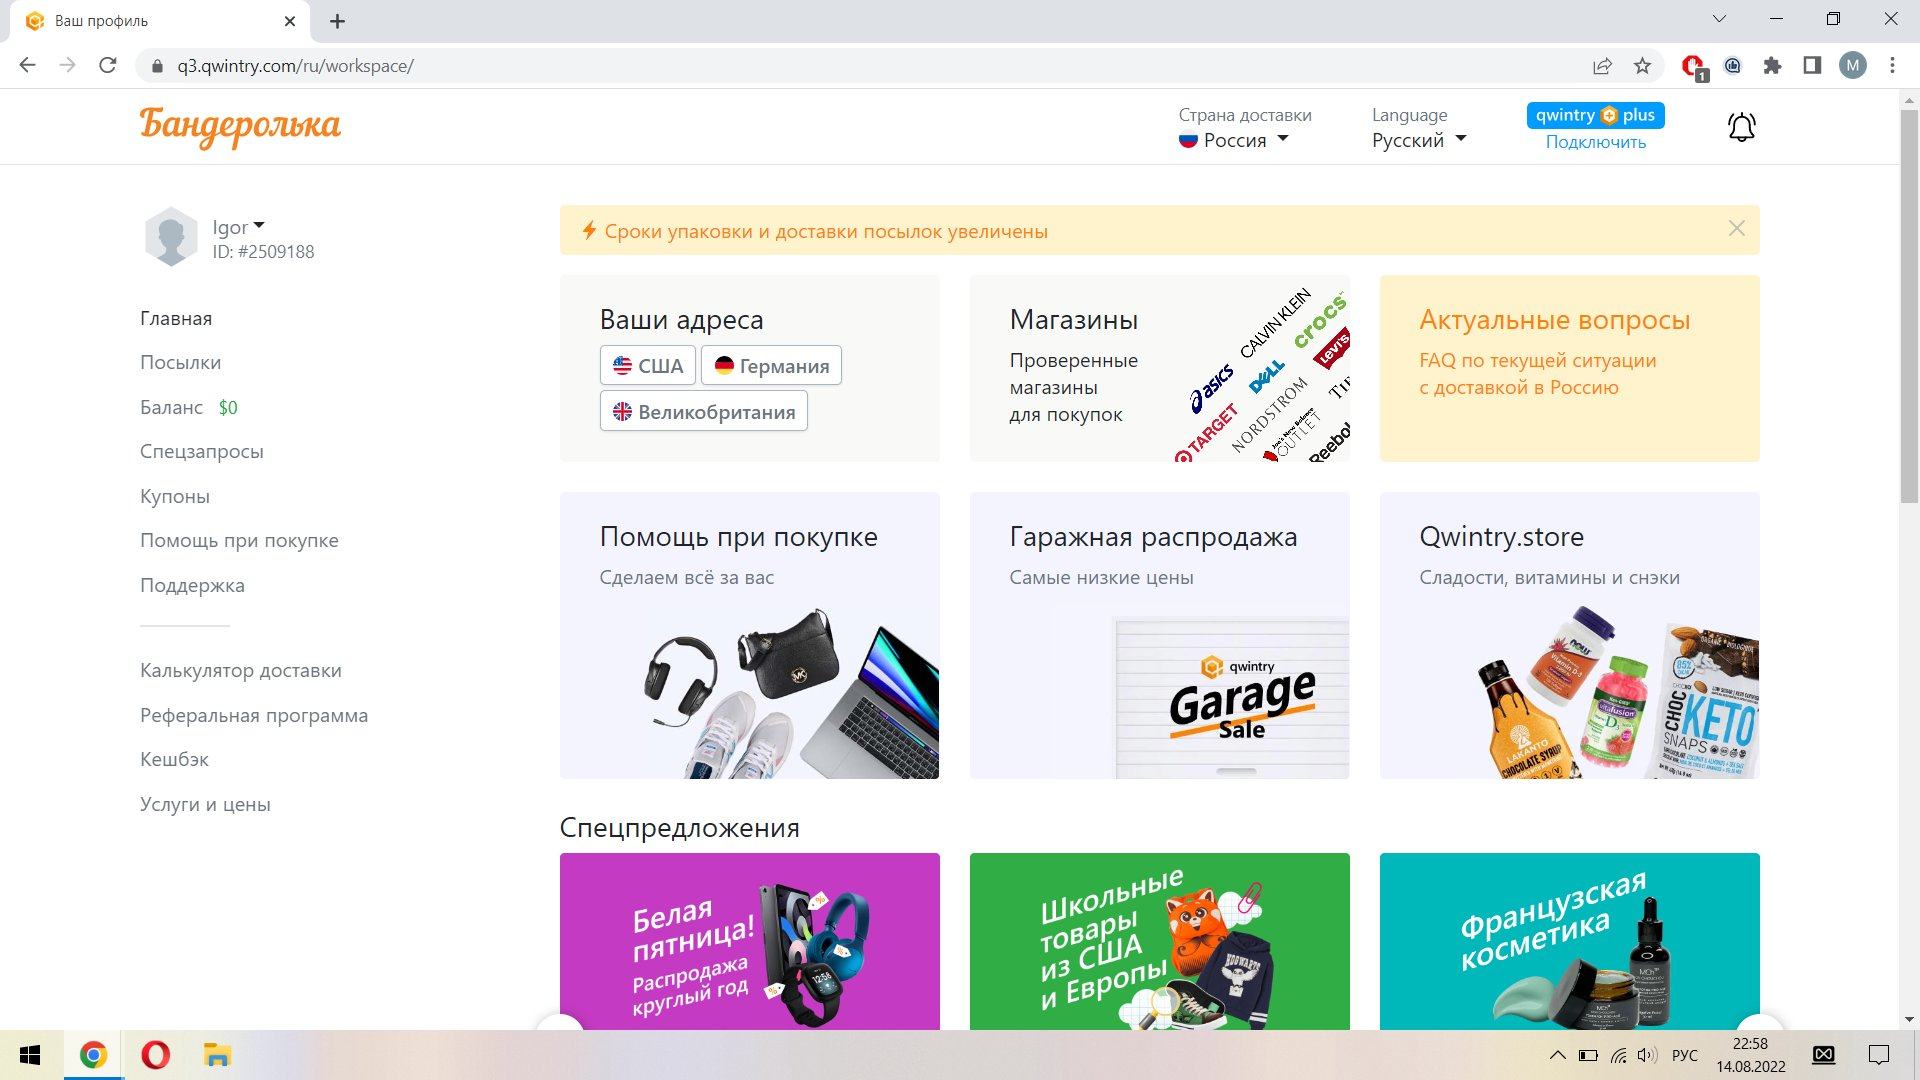Expand the Igor account menu arrow
This screenshot has width=1920, height=1080.
tap(259, 225)
